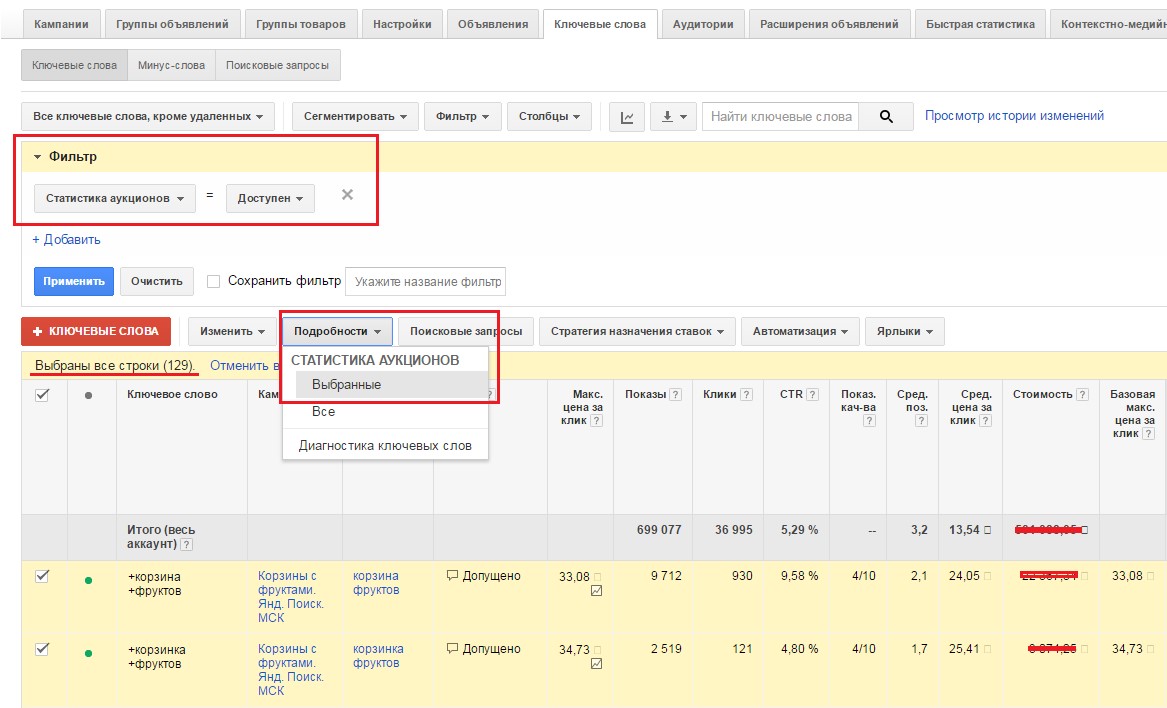Click the blue Применить button

pos(74,281)
